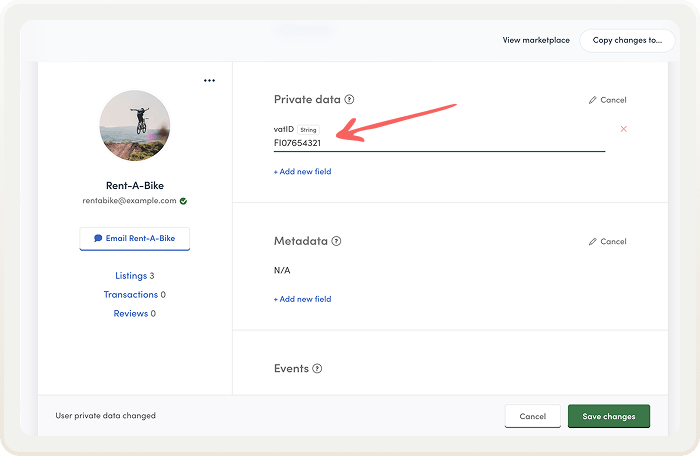700x456 pixels.
Task: Remove the vatID field with red X
Action: (x=624, y=129)
